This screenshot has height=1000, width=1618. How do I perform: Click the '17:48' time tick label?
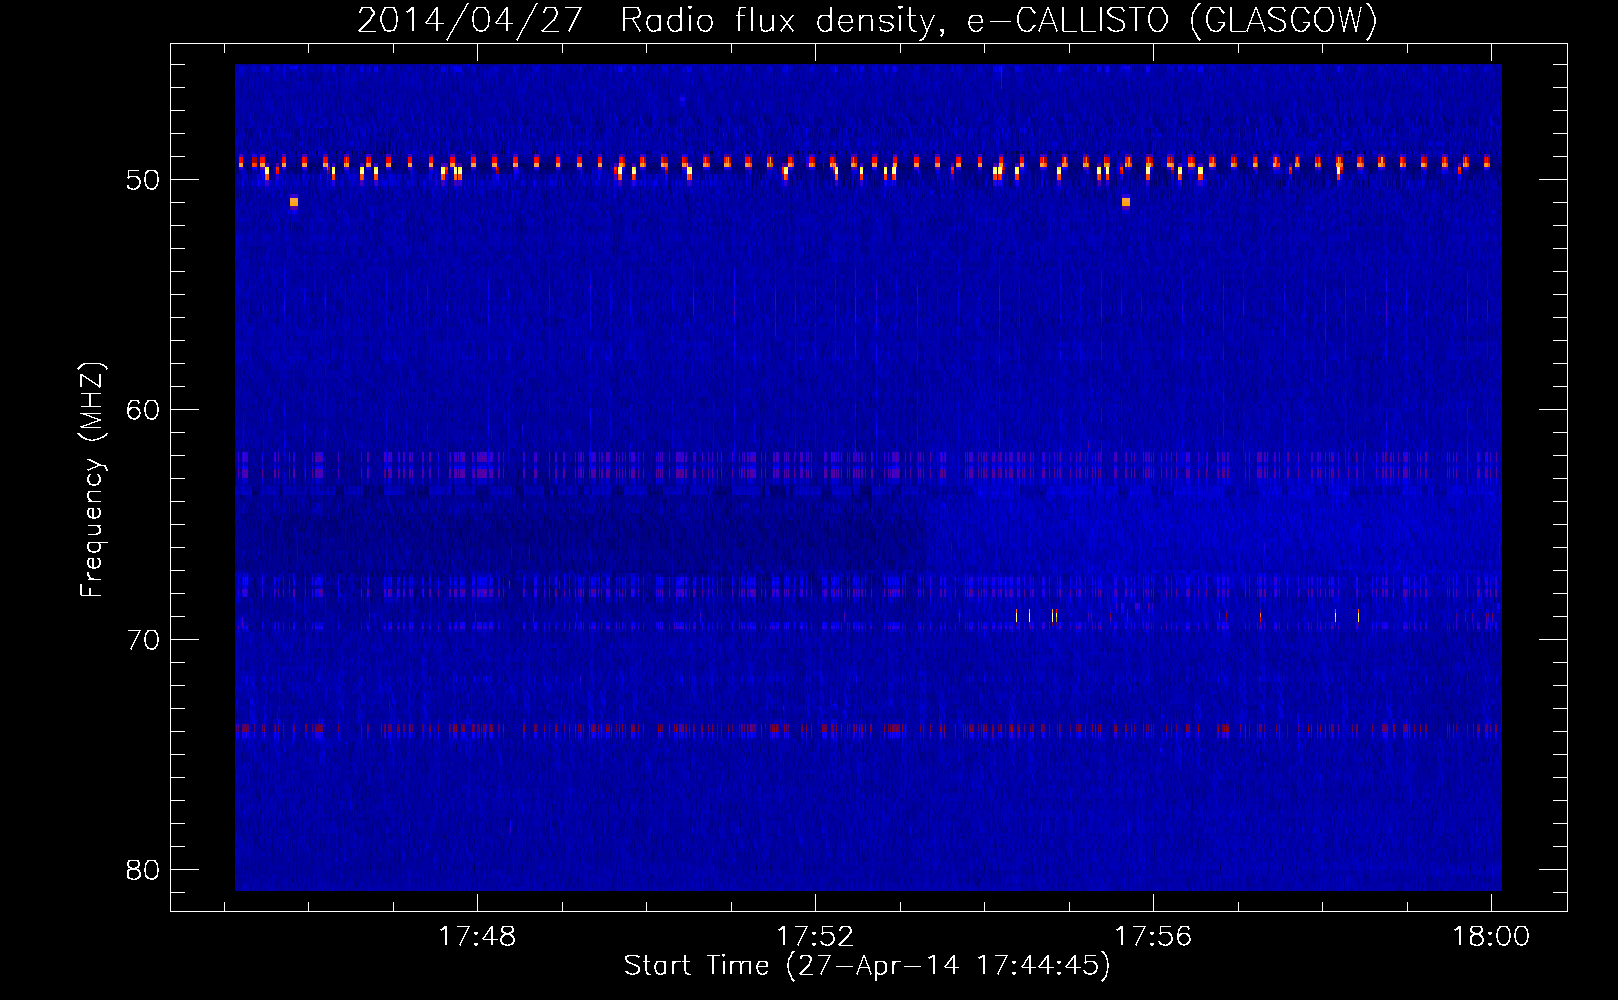[477, 937]
